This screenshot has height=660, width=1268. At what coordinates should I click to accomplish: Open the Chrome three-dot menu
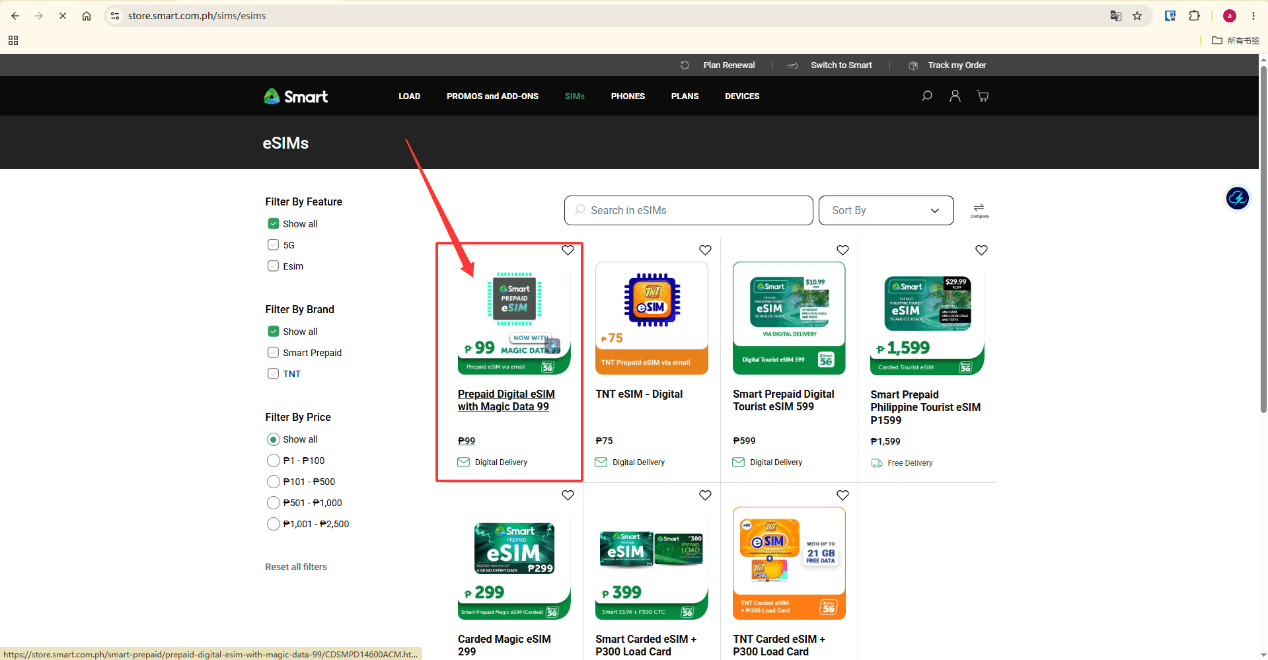point(1253,16)
